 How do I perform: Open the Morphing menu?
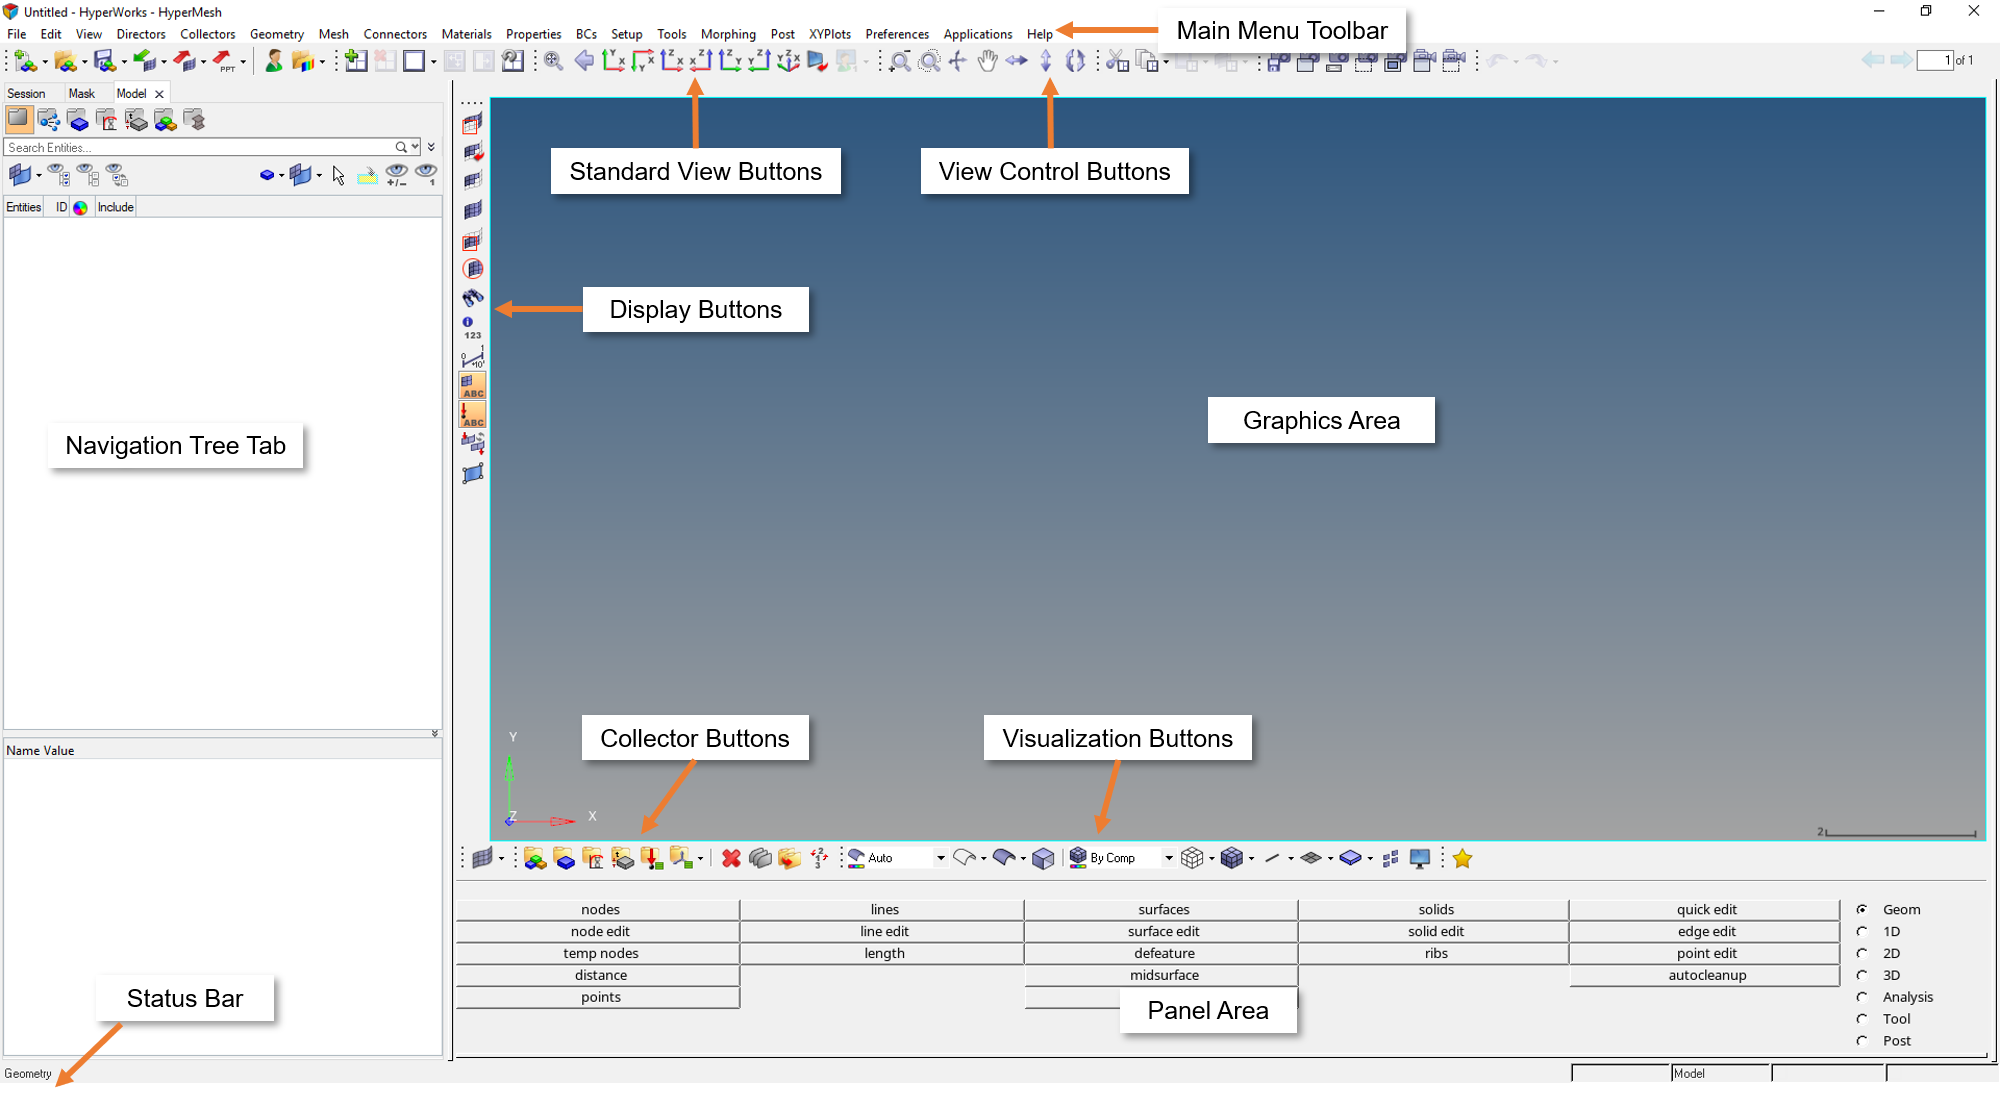727,34
